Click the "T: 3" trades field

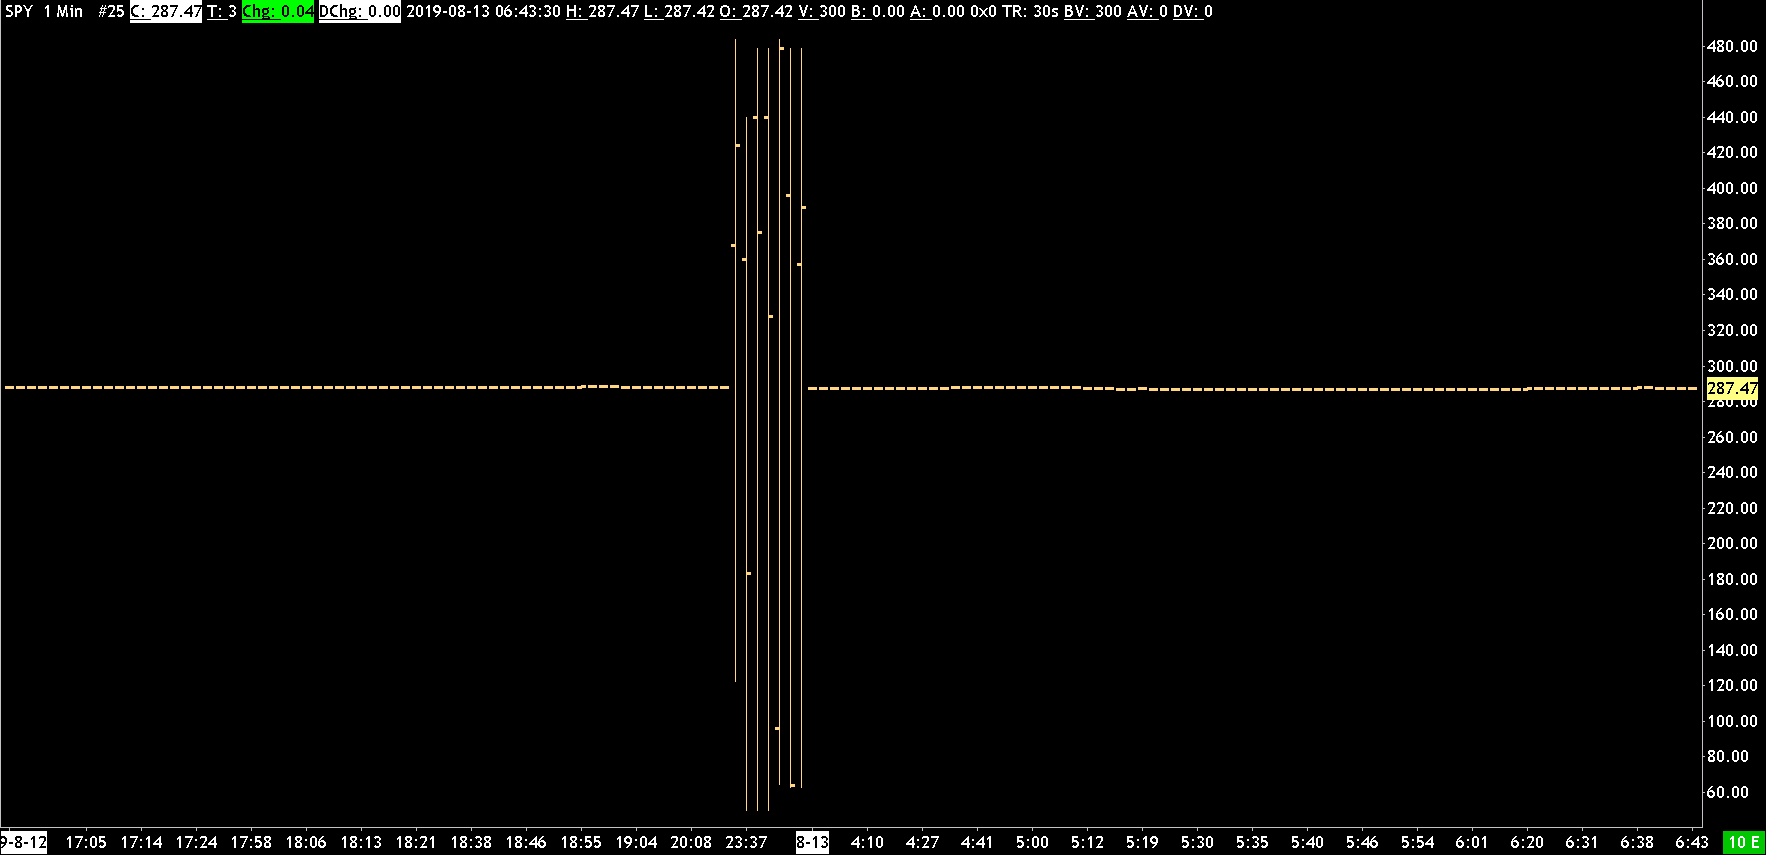click(222, 12)
